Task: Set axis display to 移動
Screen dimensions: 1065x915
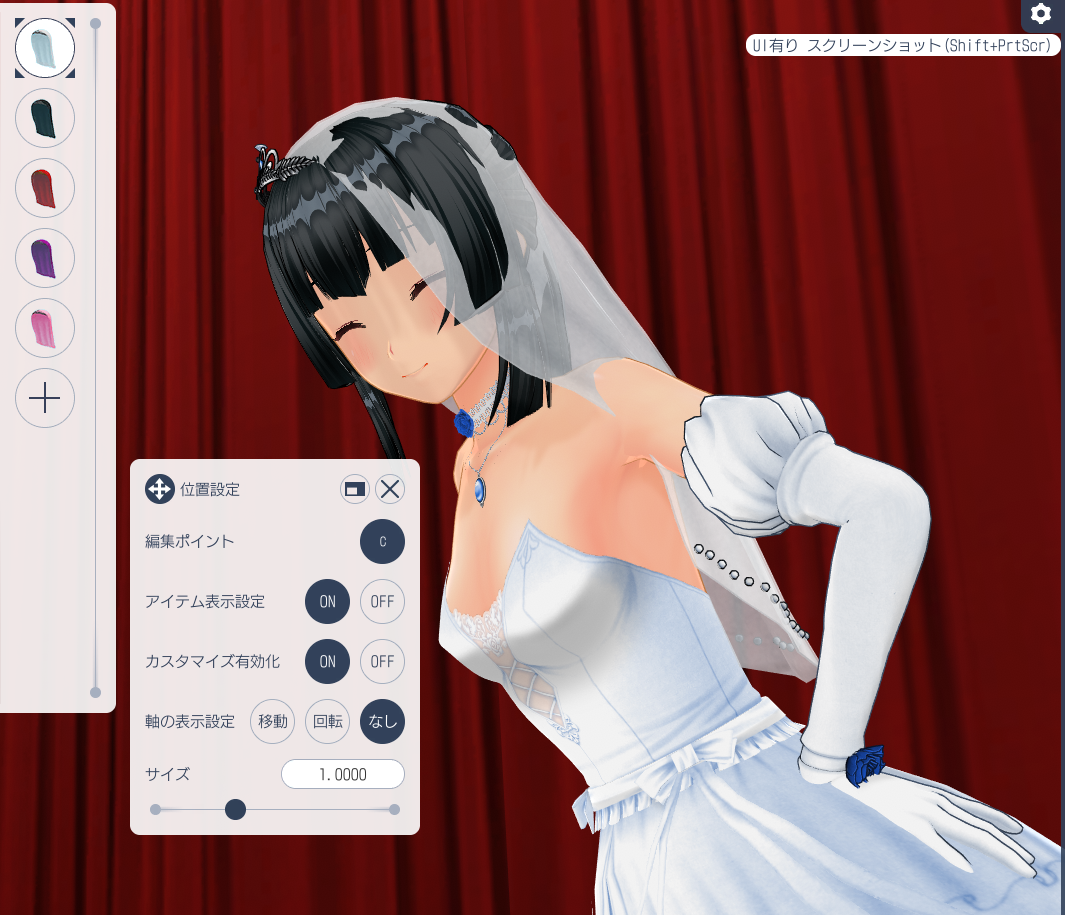Action: (273, 721)
